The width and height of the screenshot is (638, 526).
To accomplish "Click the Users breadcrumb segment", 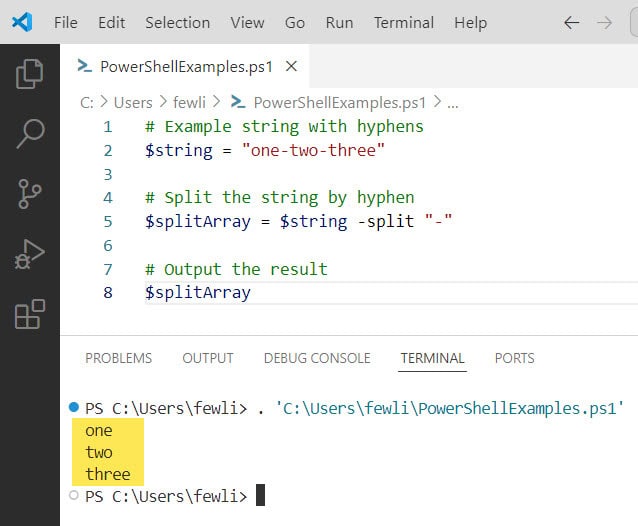I will tap(133, 103).
